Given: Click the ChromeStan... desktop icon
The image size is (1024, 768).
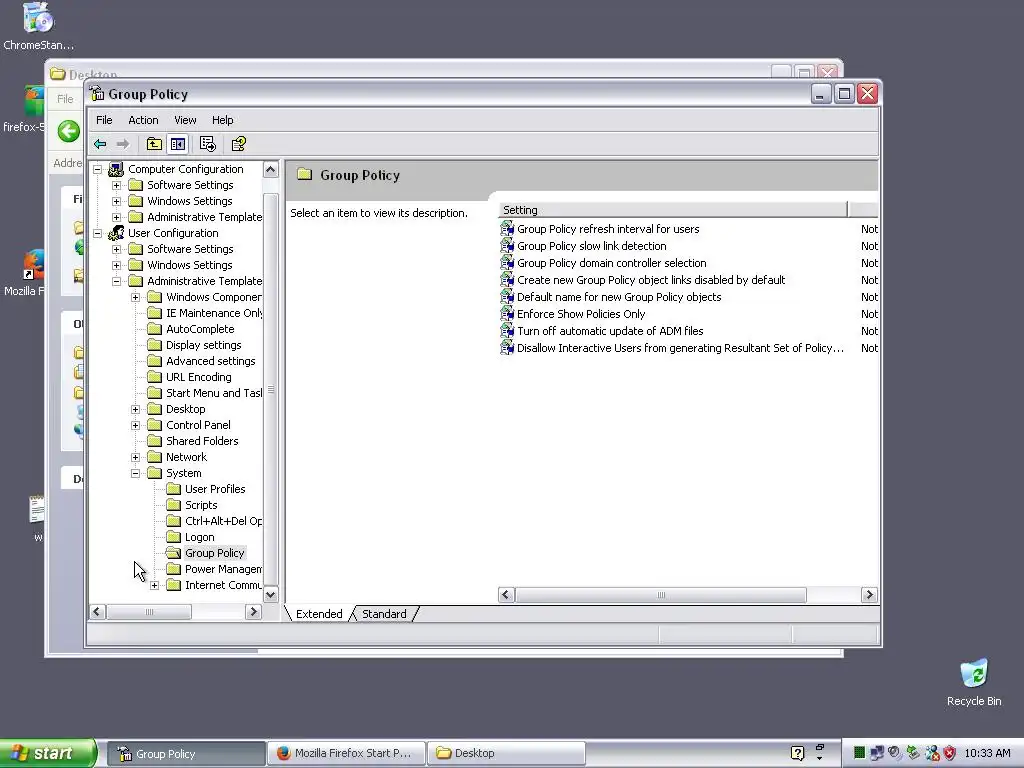Looking at the screenshot, I should (x=38, y=26).
